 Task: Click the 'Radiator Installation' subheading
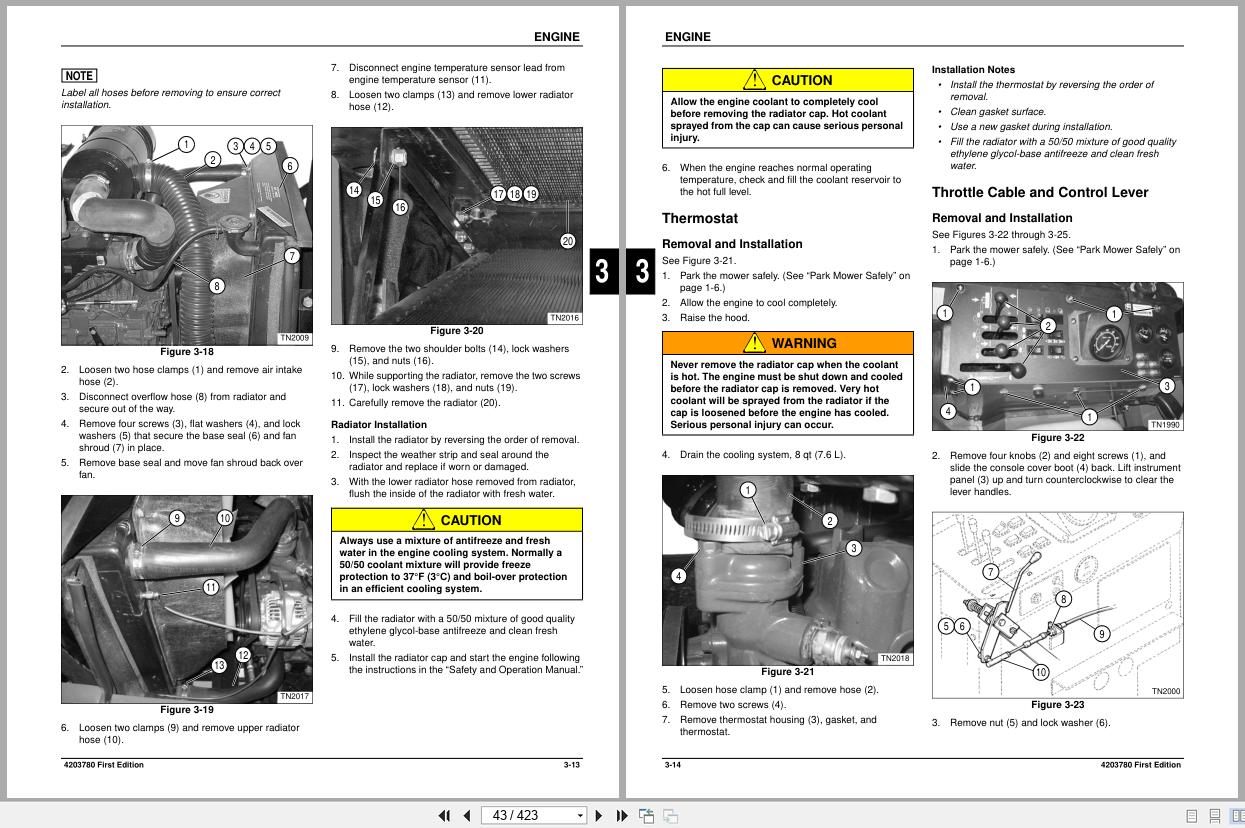tap(379, 425)
